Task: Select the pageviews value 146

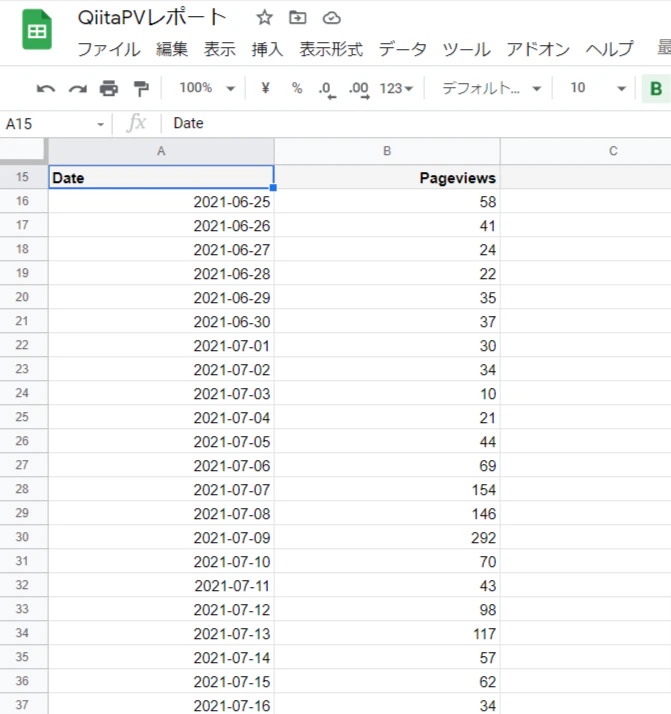Action: coord(387,513)
